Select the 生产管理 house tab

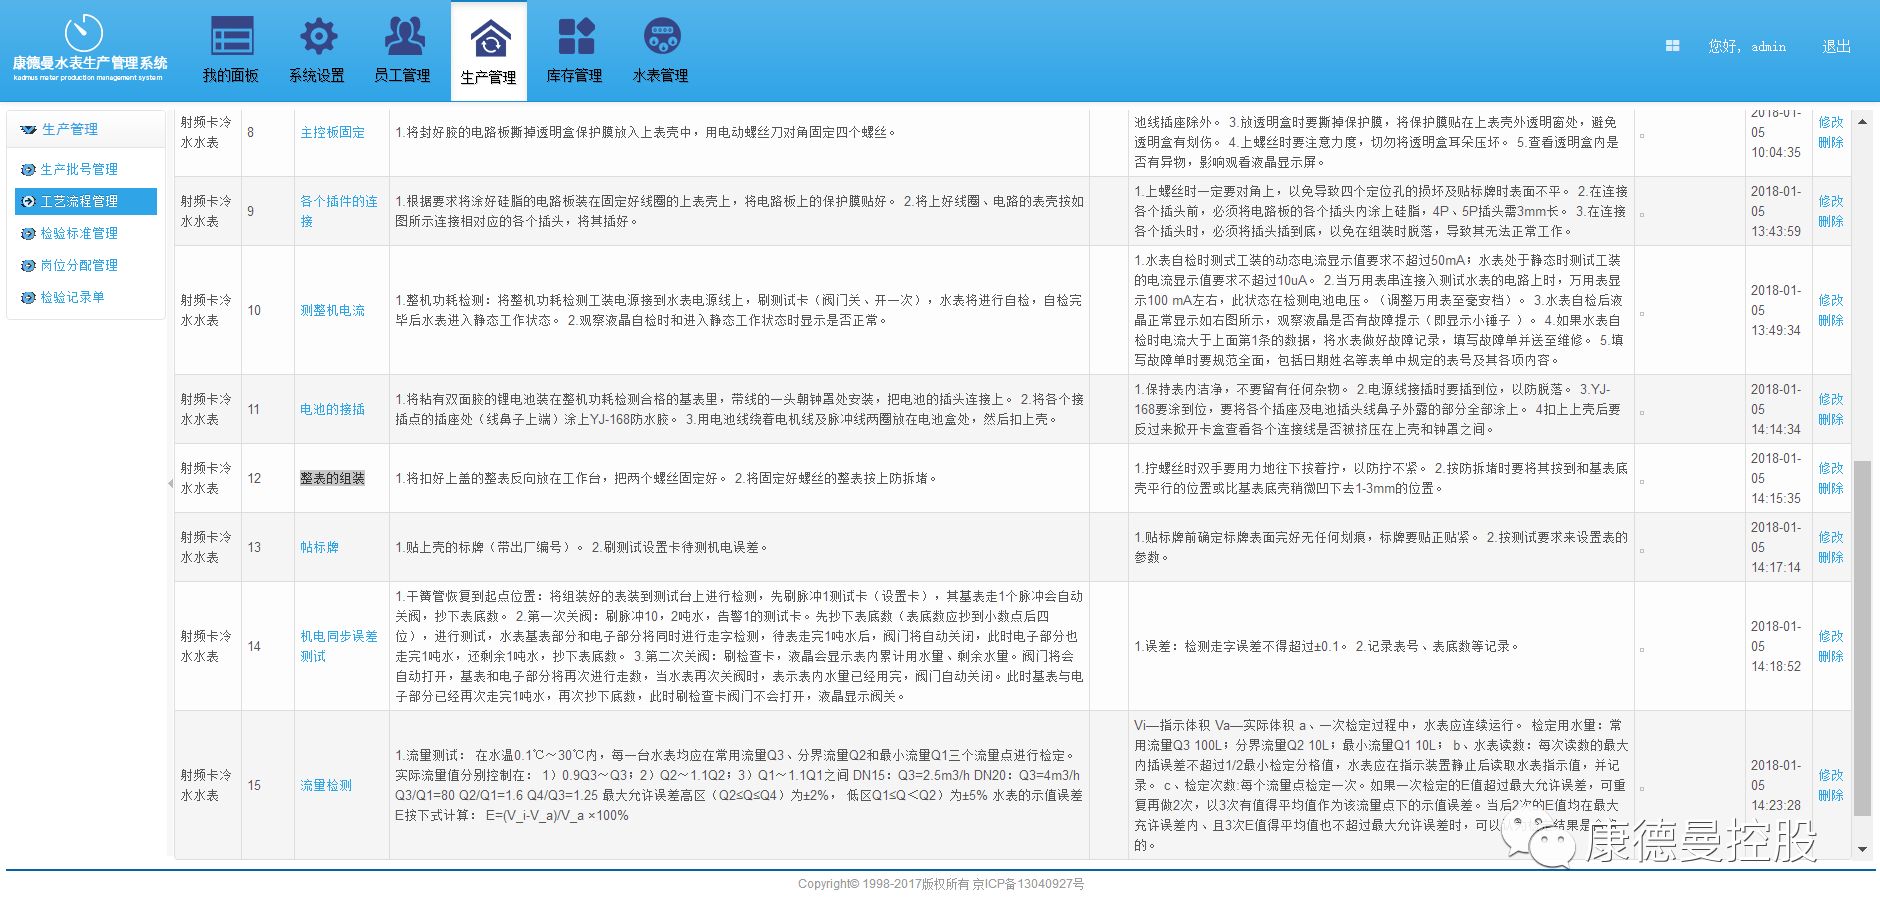489,51
